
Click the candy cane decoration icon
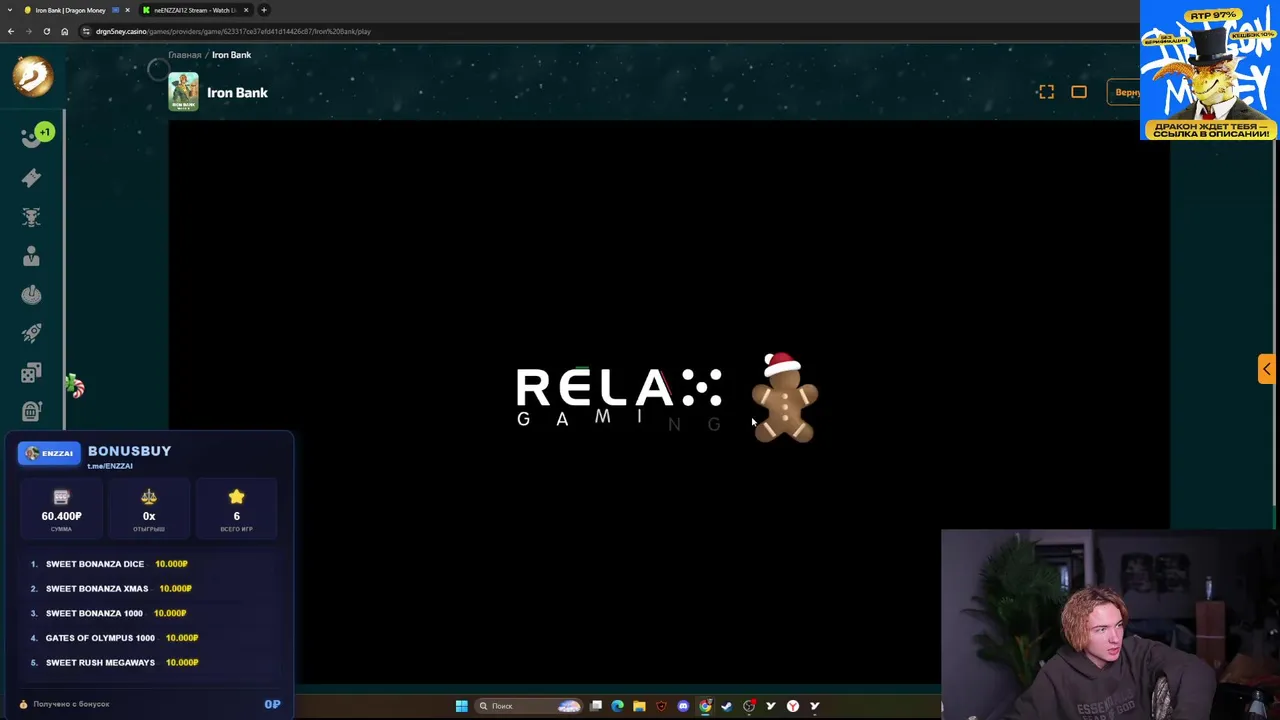point(76,386)
